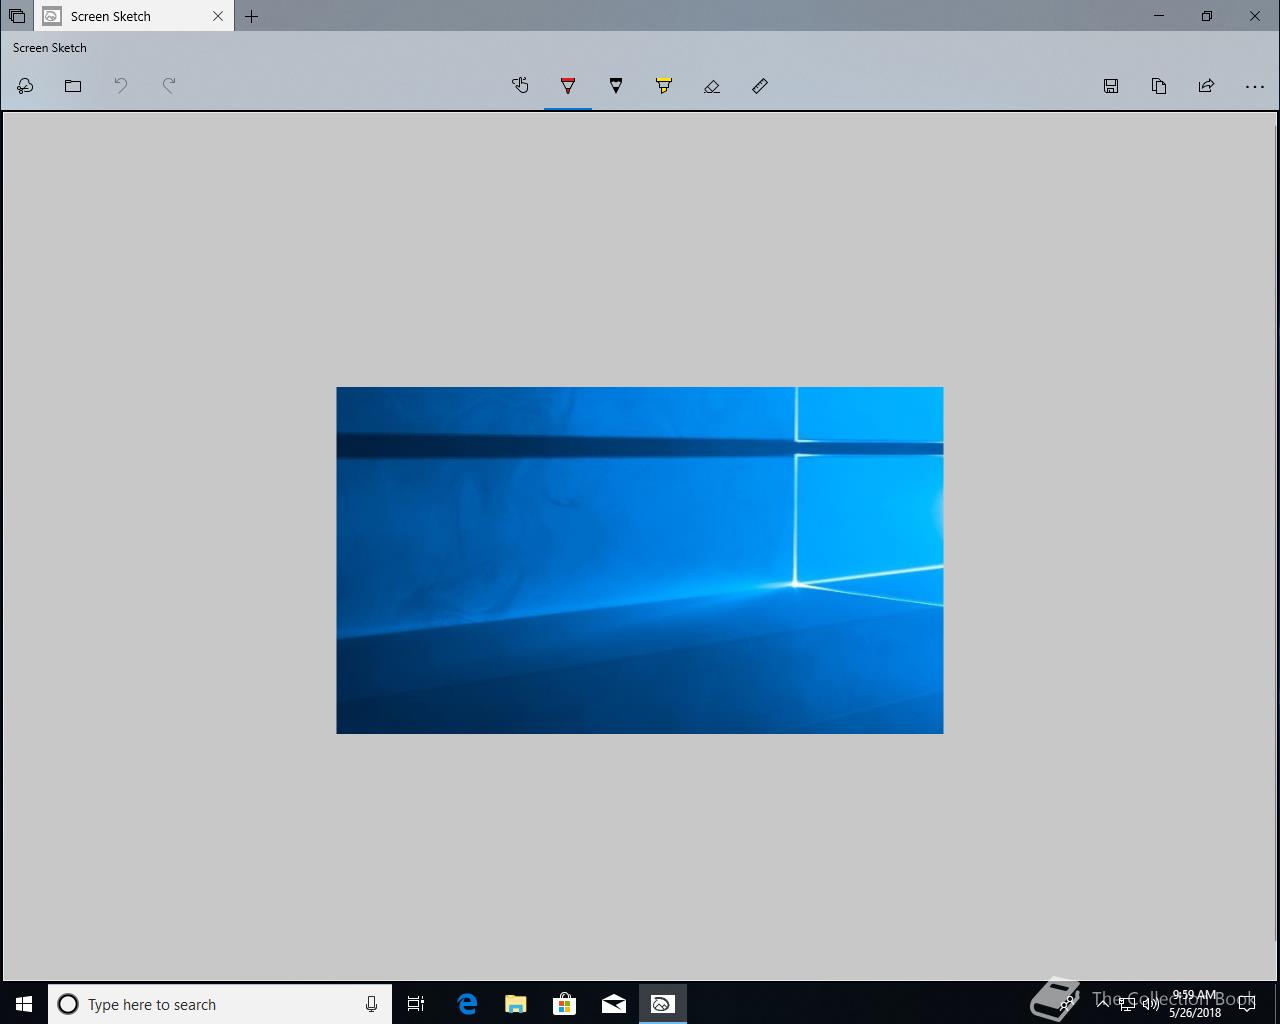Open the Action Center notifications
Image resolution: width=1280 pixels, height=1024 pixels.
(x=1247, y=1004)
